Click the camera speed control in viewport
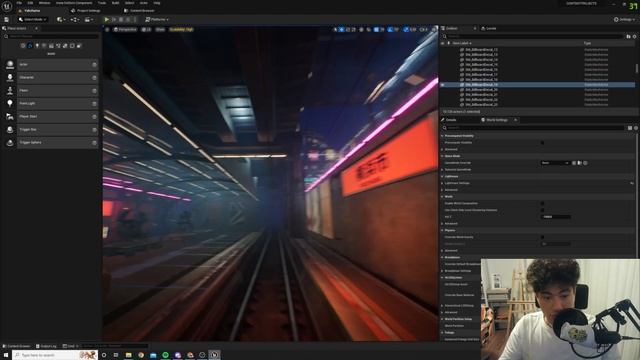This screenshot has height=360, width=640. [424, 29]
